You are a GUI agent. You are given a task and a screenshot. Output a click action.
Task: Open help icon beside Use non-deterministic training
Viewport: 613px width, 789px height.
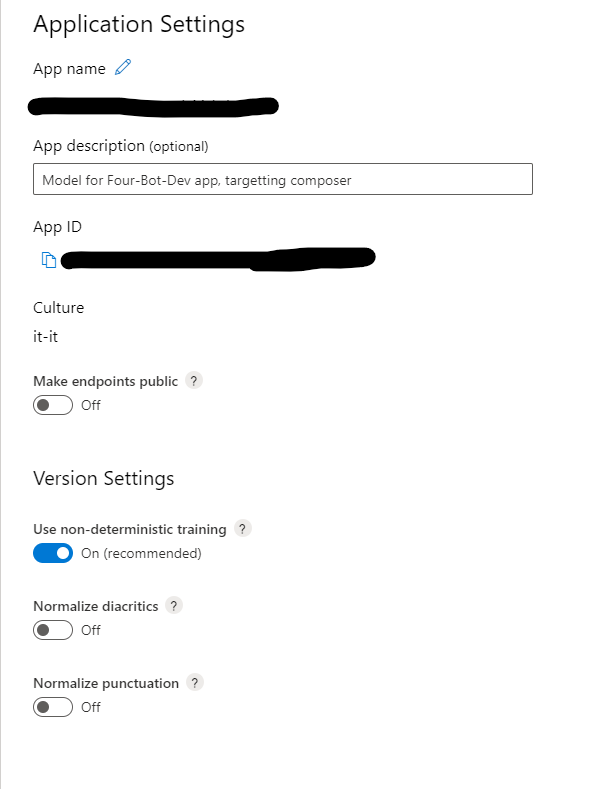point(243,528)
